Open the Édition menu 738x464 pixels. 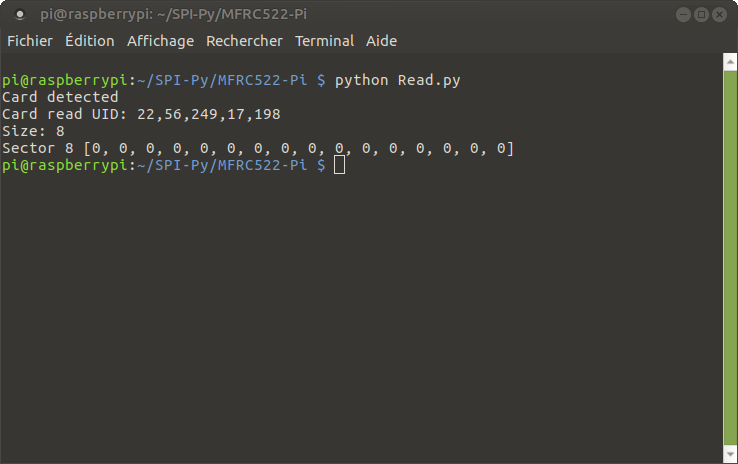90,41
